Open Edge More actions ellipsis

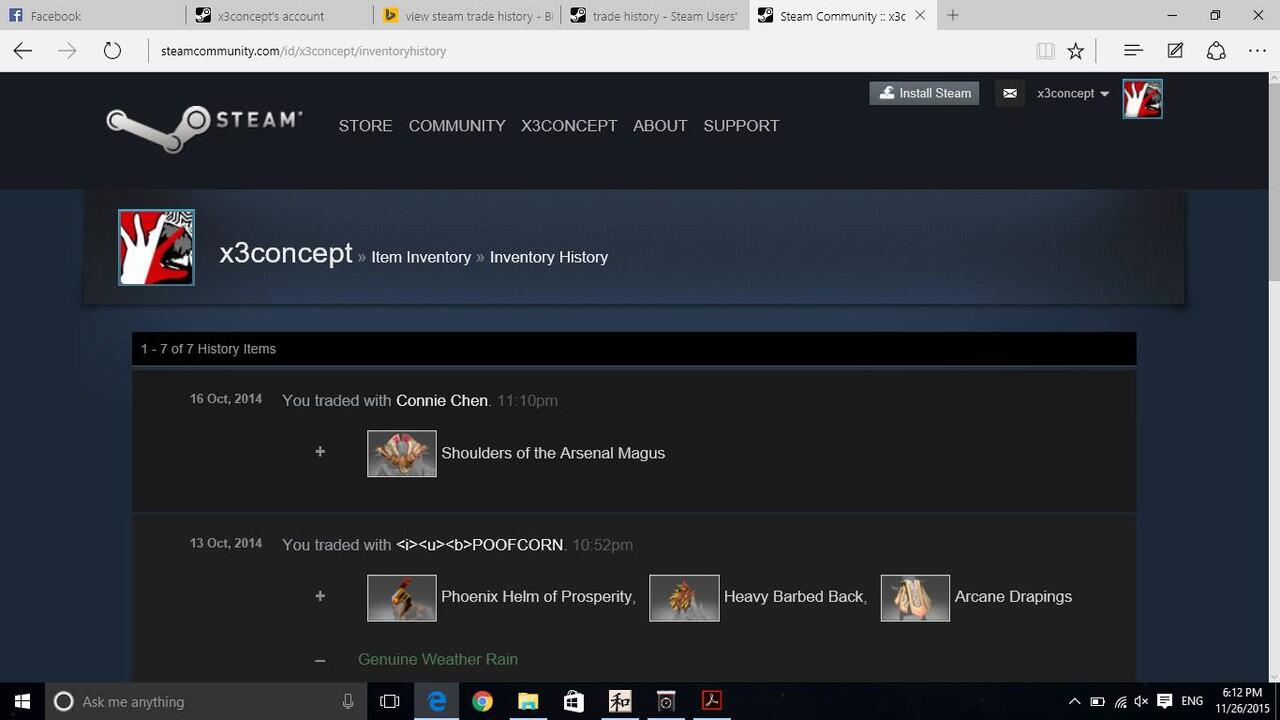tap(1257, 51)
